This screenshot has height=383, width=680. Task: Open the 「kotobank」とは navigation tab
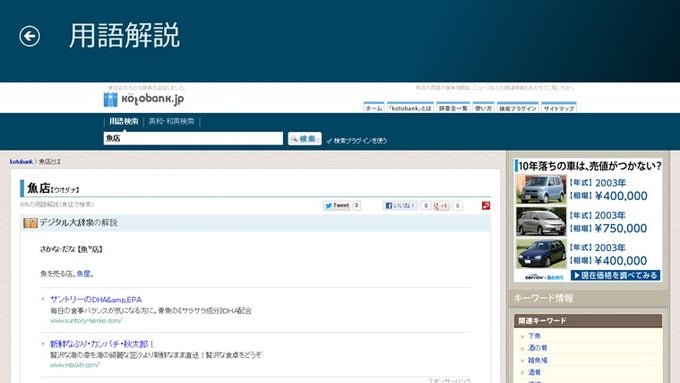(410, 108)
